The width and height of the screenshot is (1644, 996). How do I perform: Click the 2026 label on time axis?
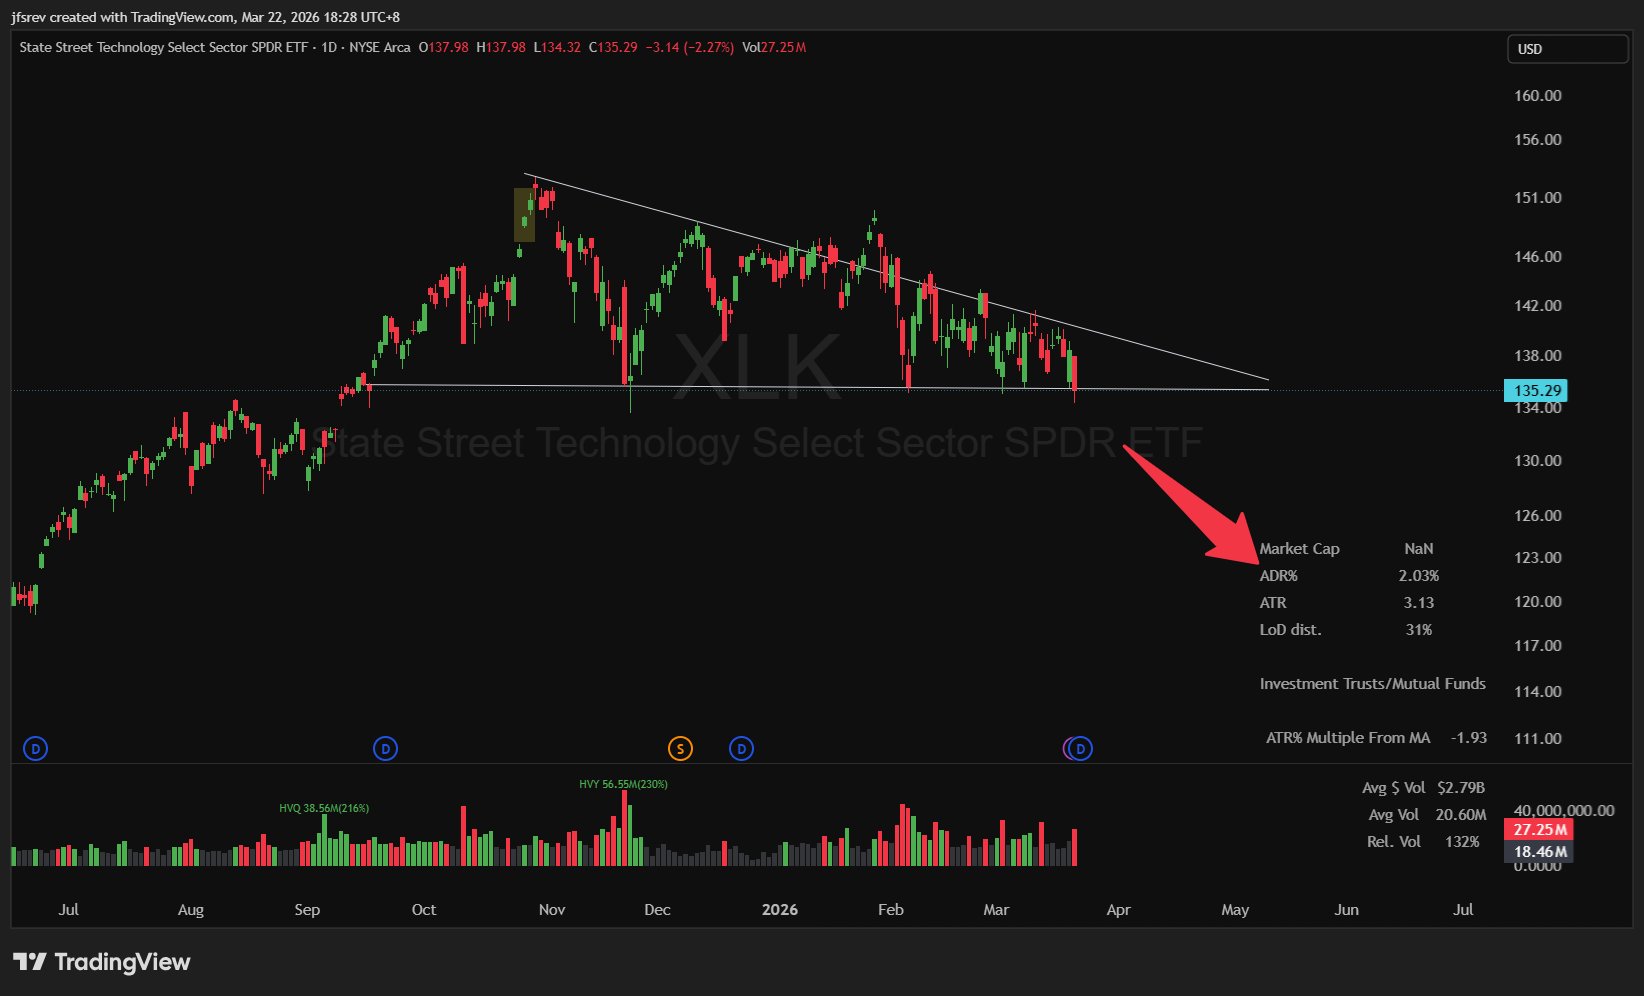pos(780,910)
